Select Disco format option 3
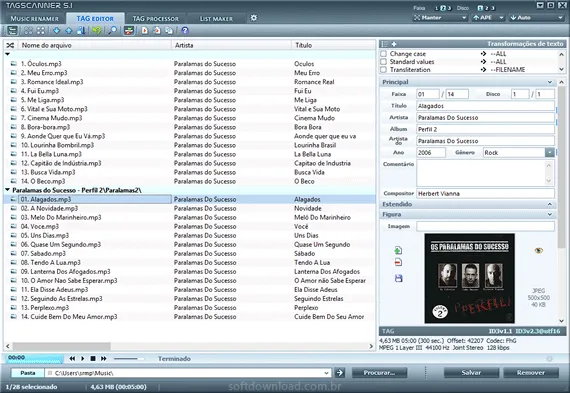 pos(493,8)
